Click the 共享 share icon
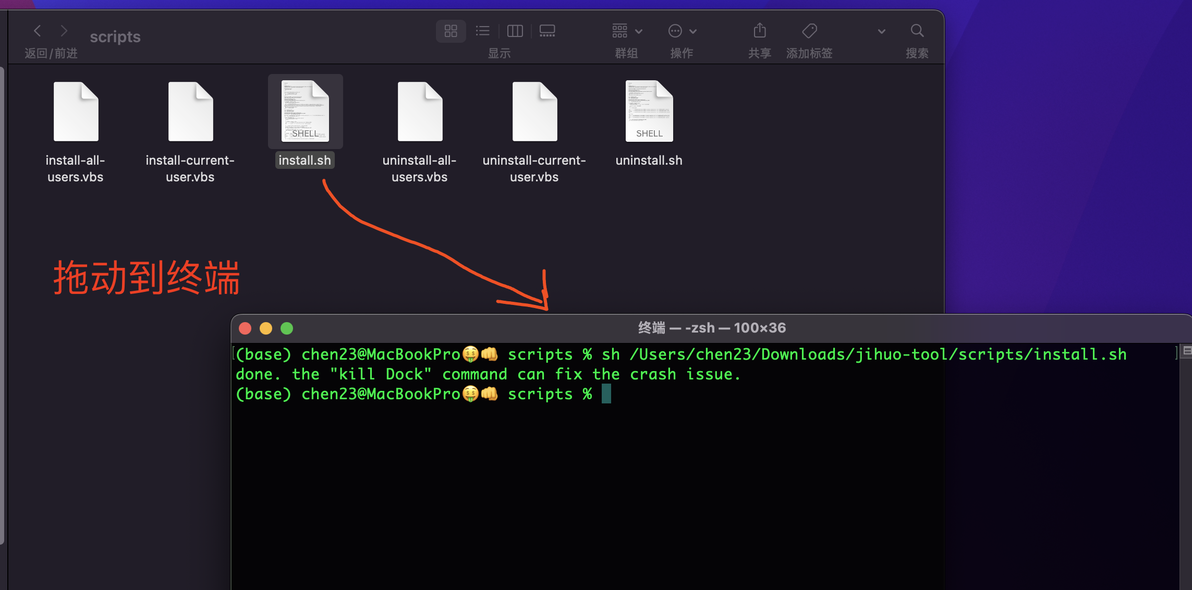 pos(759,30)
